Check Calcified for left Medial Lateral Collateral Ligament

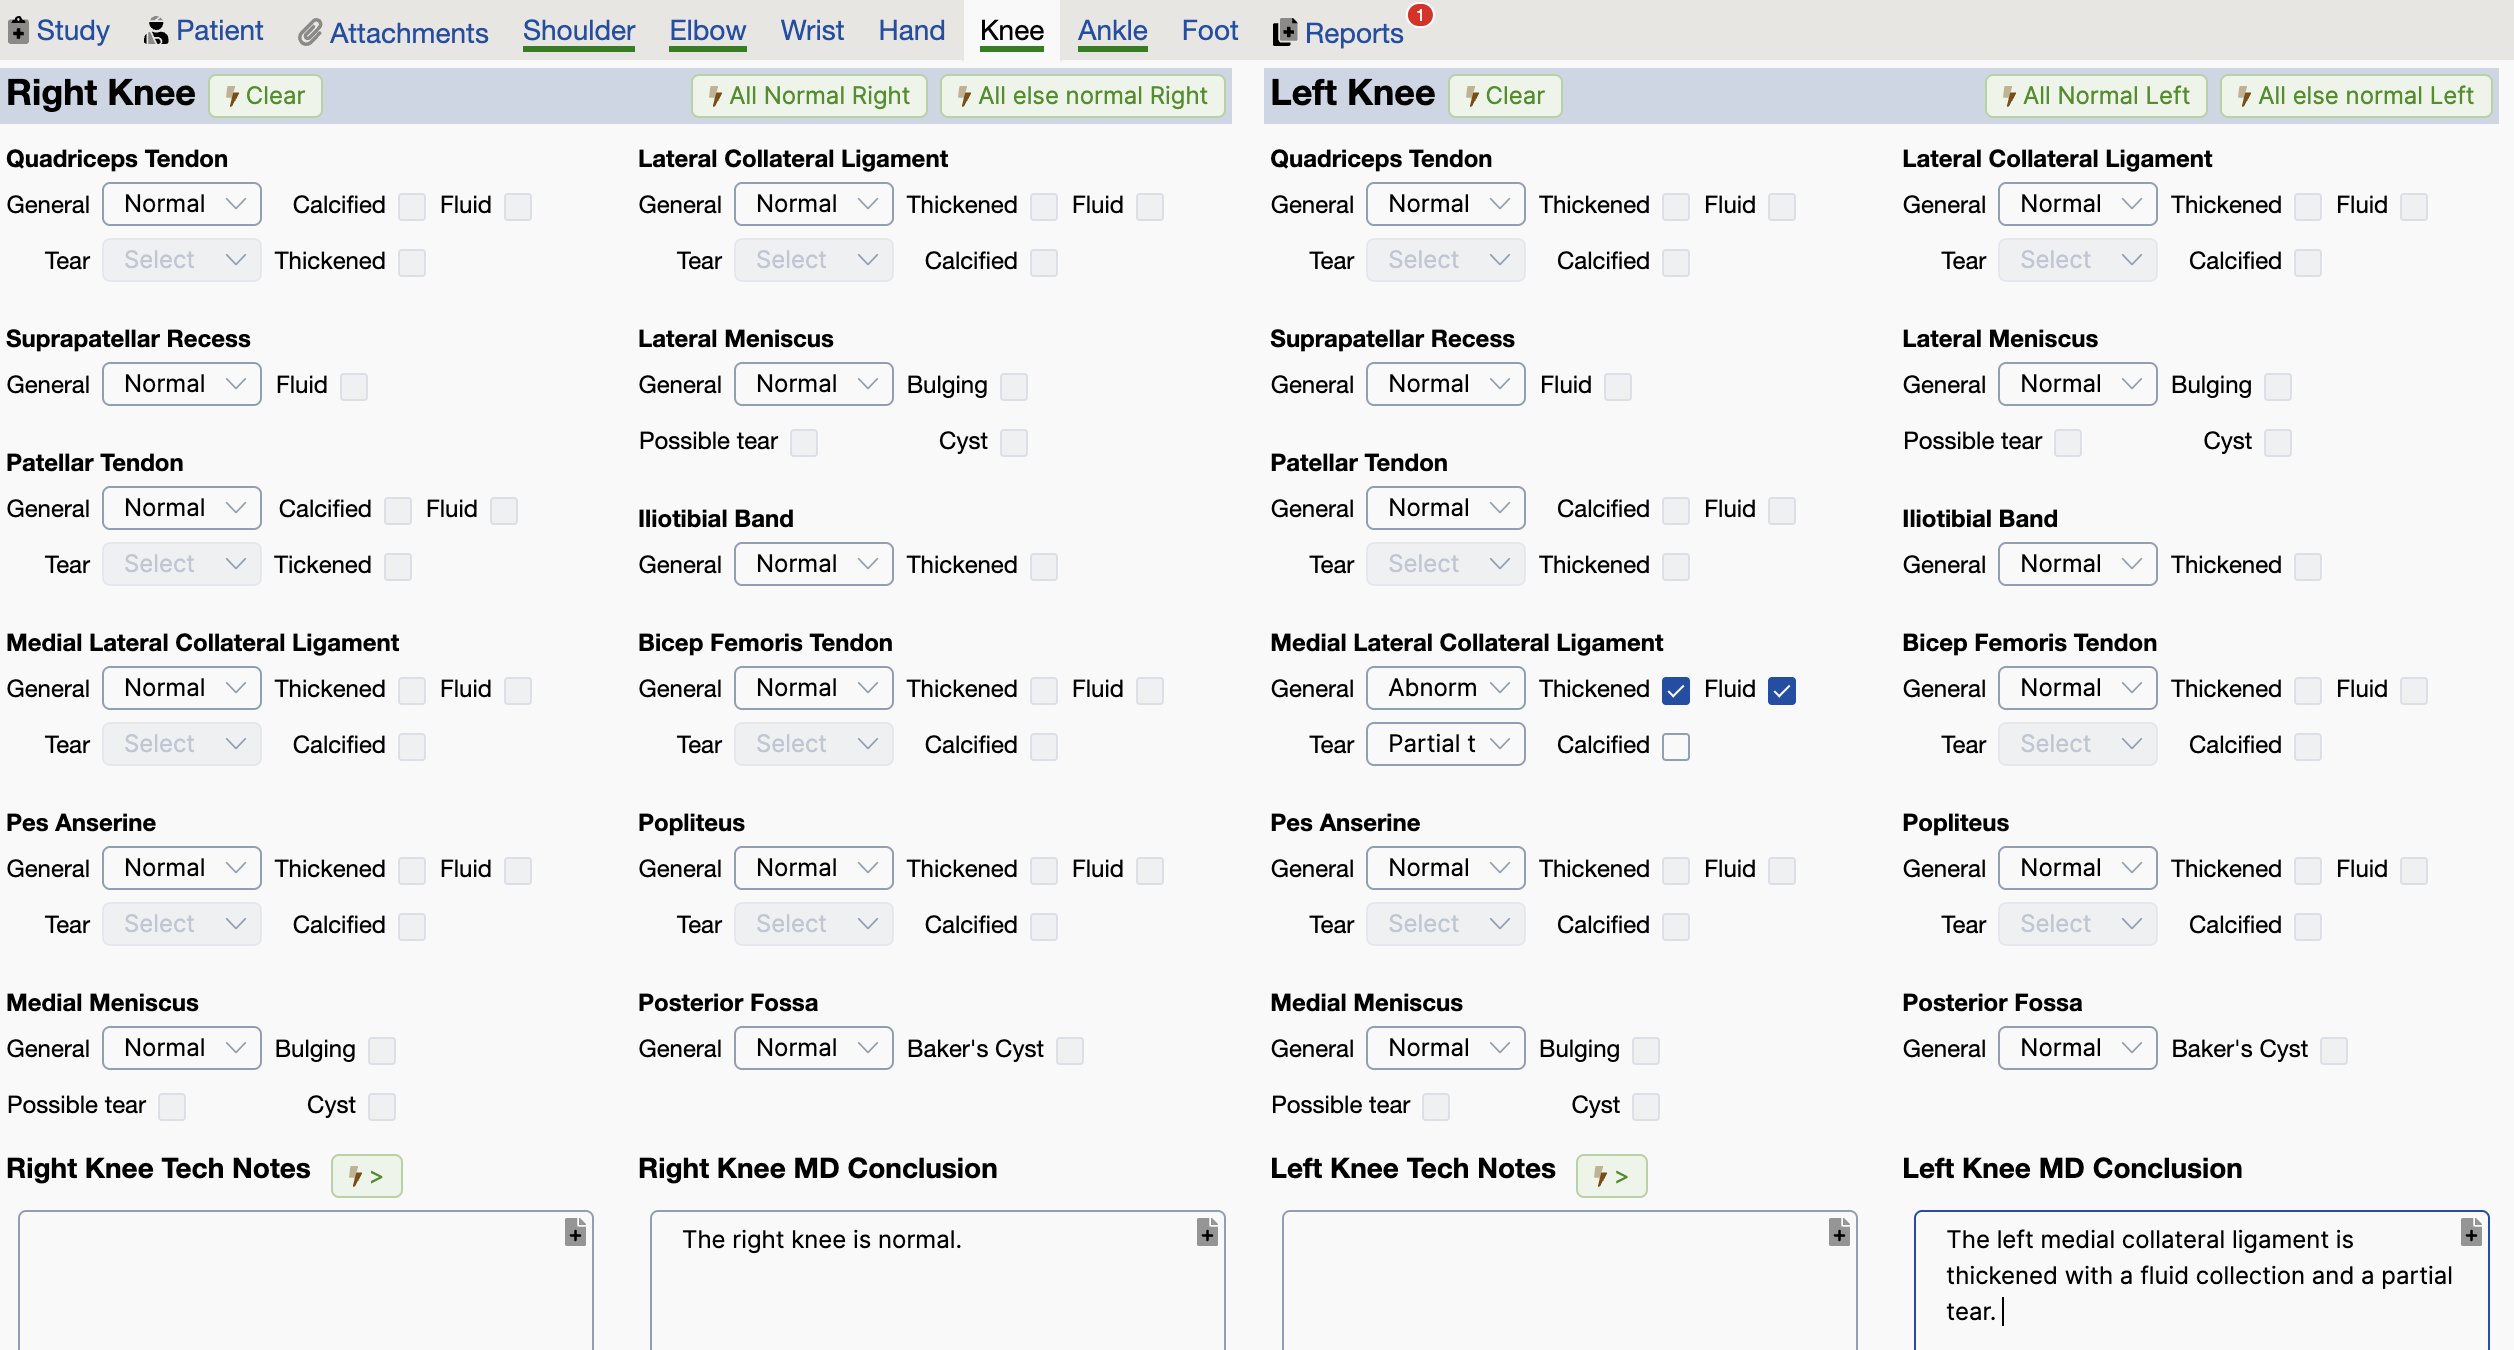pos(1676,746)
